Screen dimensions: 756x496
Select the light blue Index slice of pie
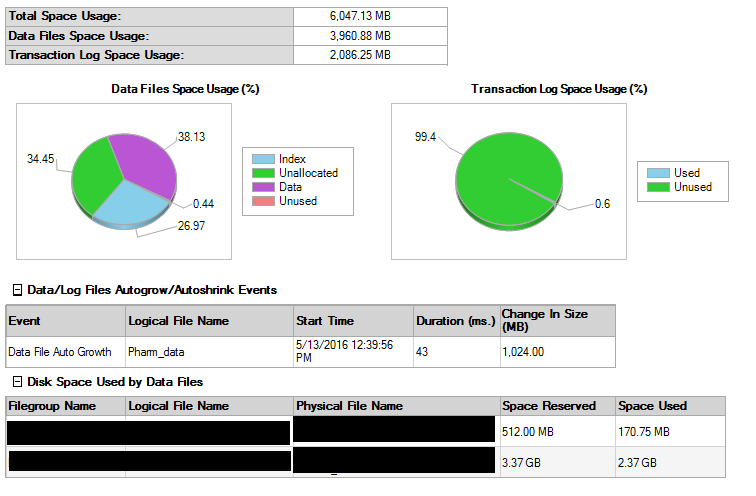[x=132, y=208]
